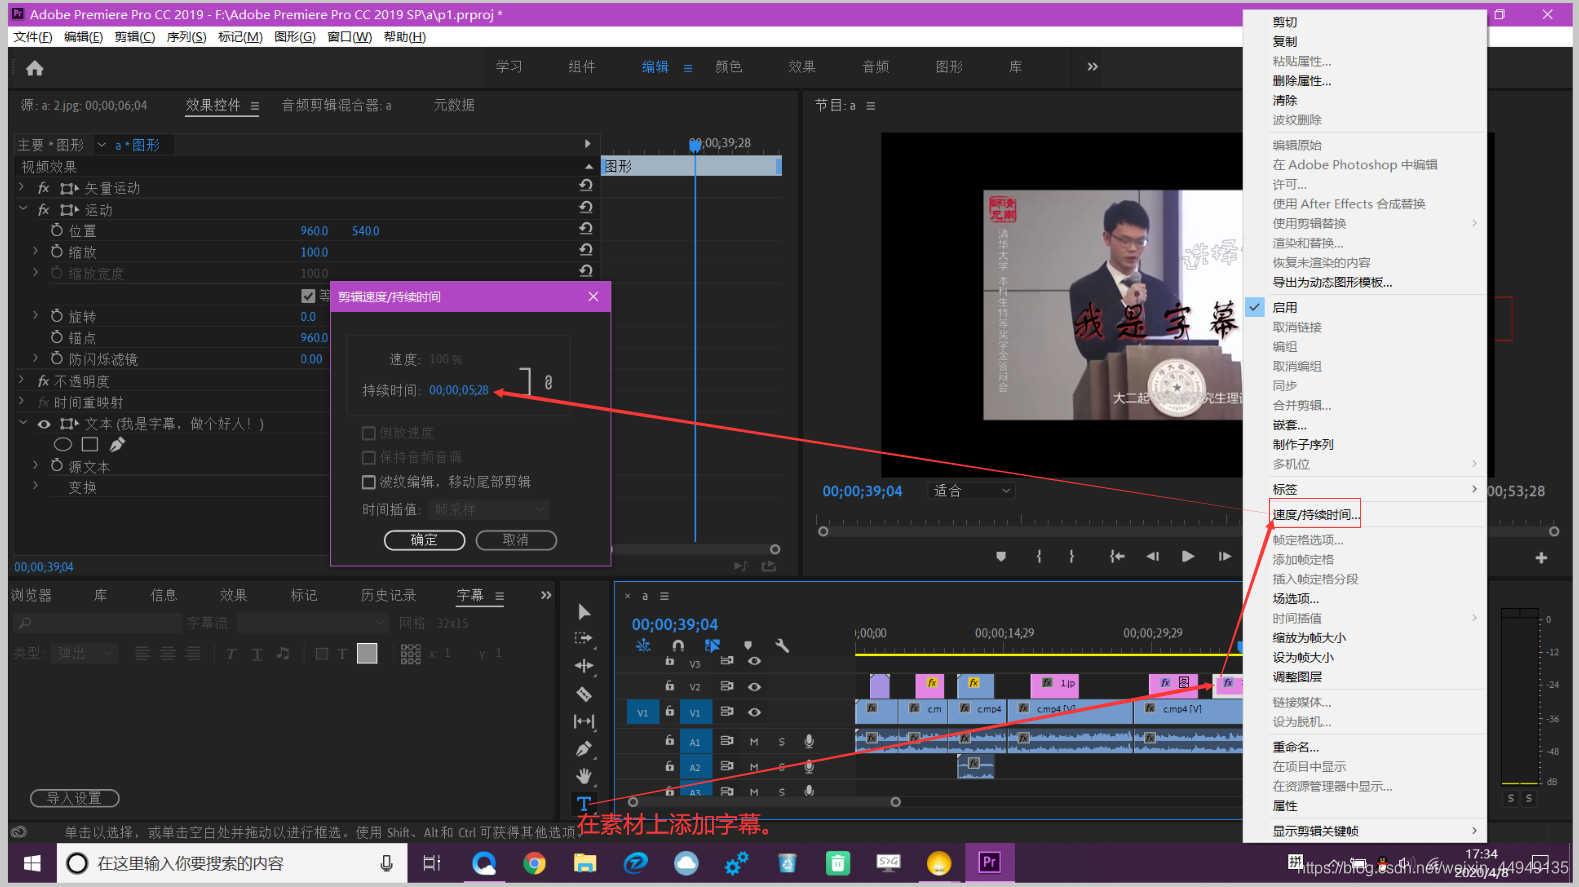Screen dimensions: 1579x887
Task: Play the program monitor
Action: click(1188, 556)
